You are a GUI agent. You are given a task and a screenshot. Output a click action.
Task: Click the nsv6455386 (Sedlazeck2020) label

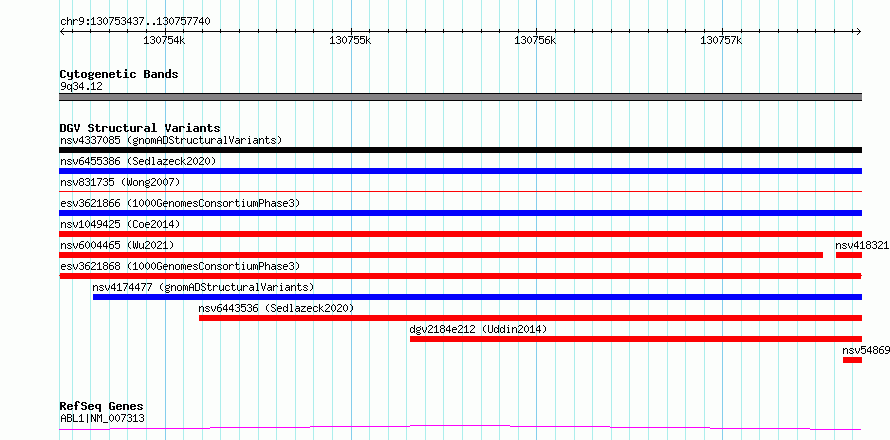(138, 161)
